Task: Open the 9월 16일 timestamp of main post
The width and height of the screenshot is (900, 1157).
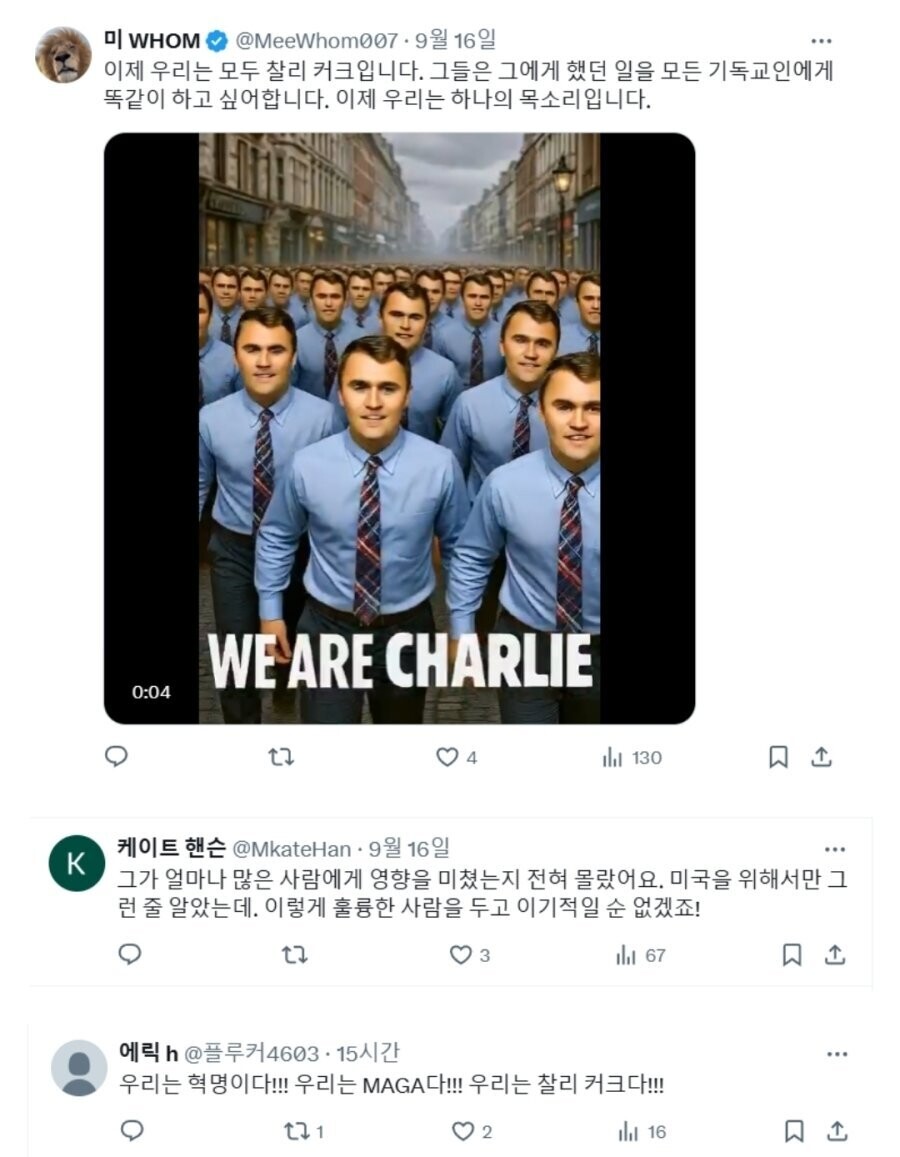Action: (455, 40)
